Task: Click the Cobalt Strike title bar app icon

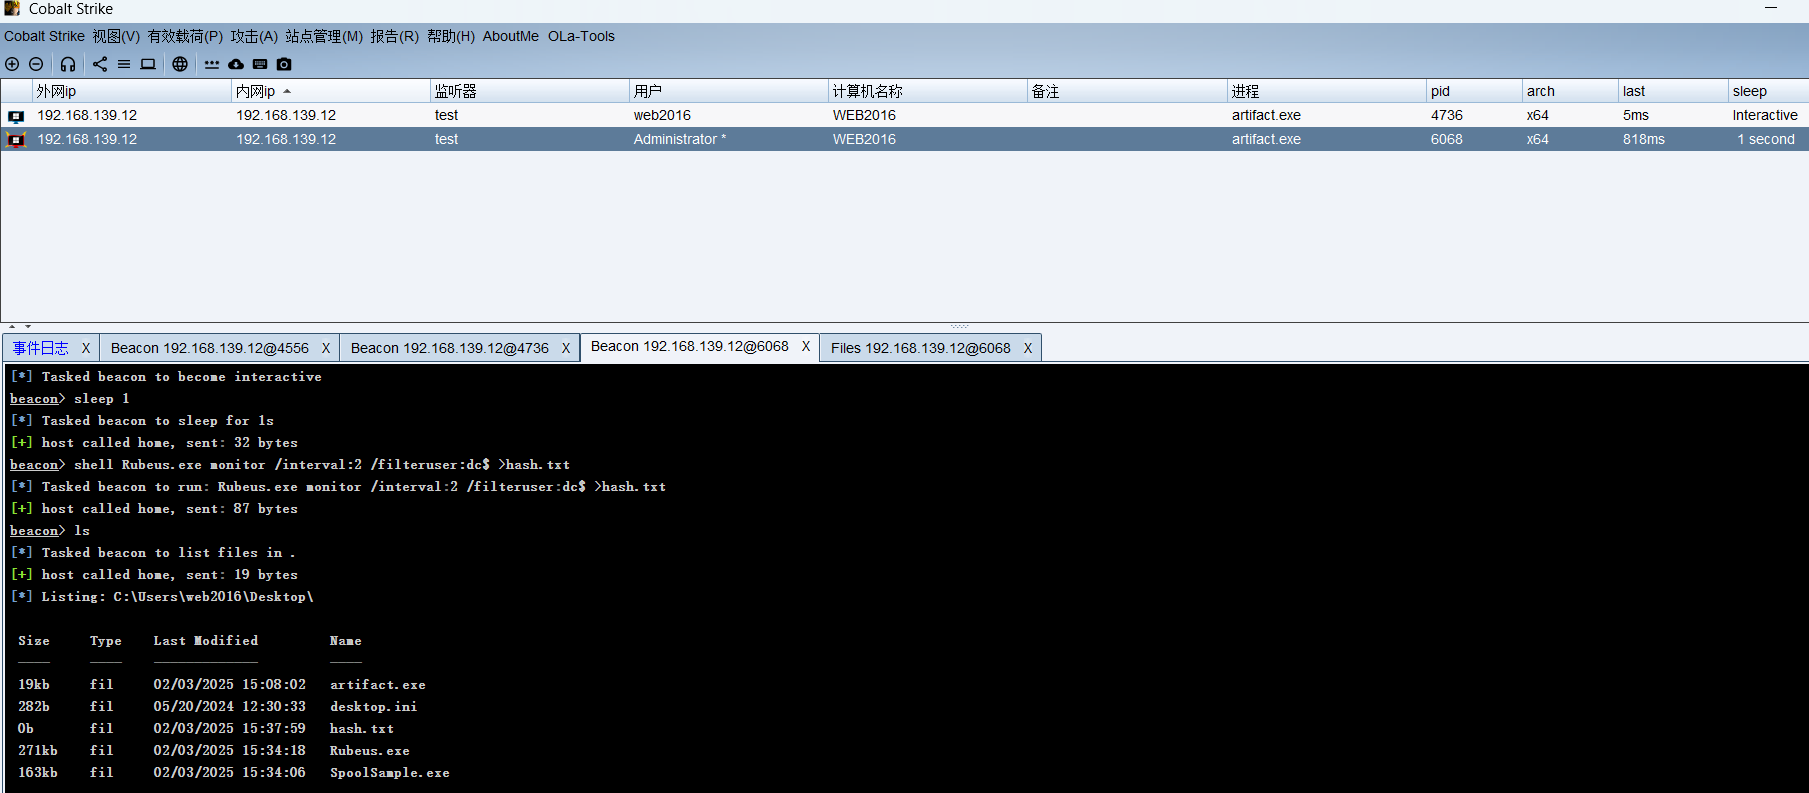Action: [x=12, y=9]
